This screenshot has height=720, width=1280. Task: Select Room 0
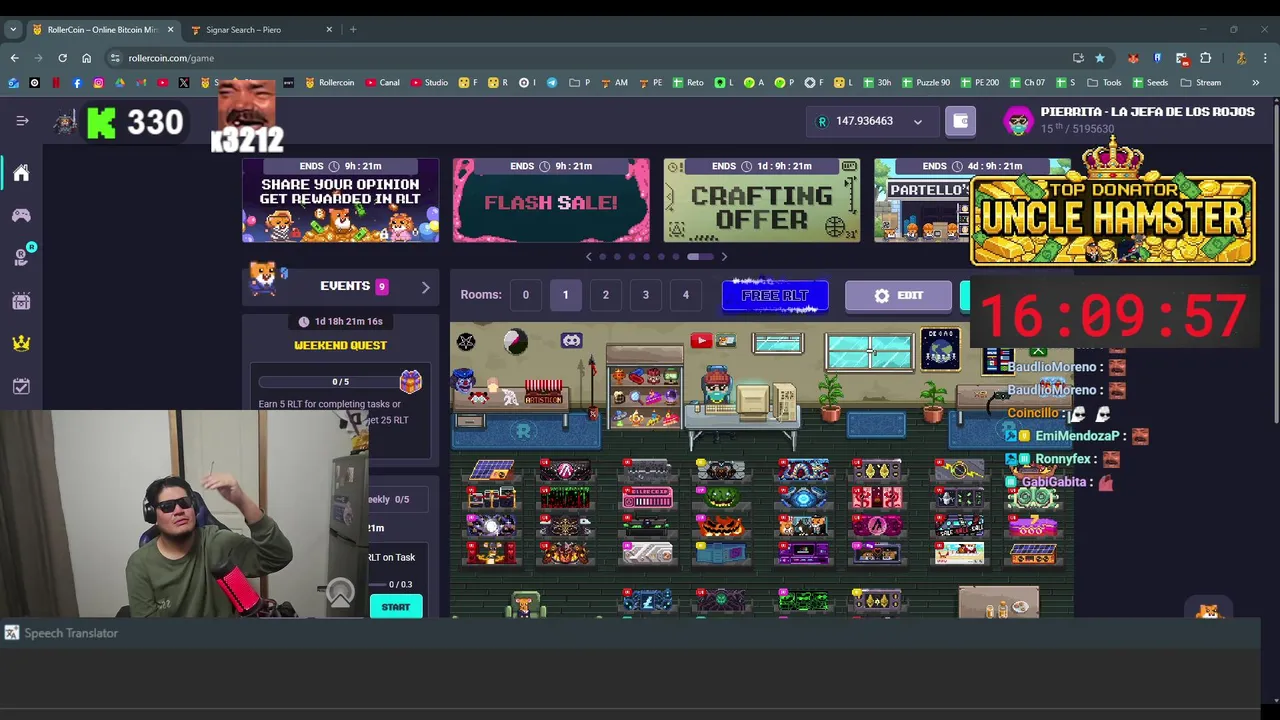tap(525, 295)
